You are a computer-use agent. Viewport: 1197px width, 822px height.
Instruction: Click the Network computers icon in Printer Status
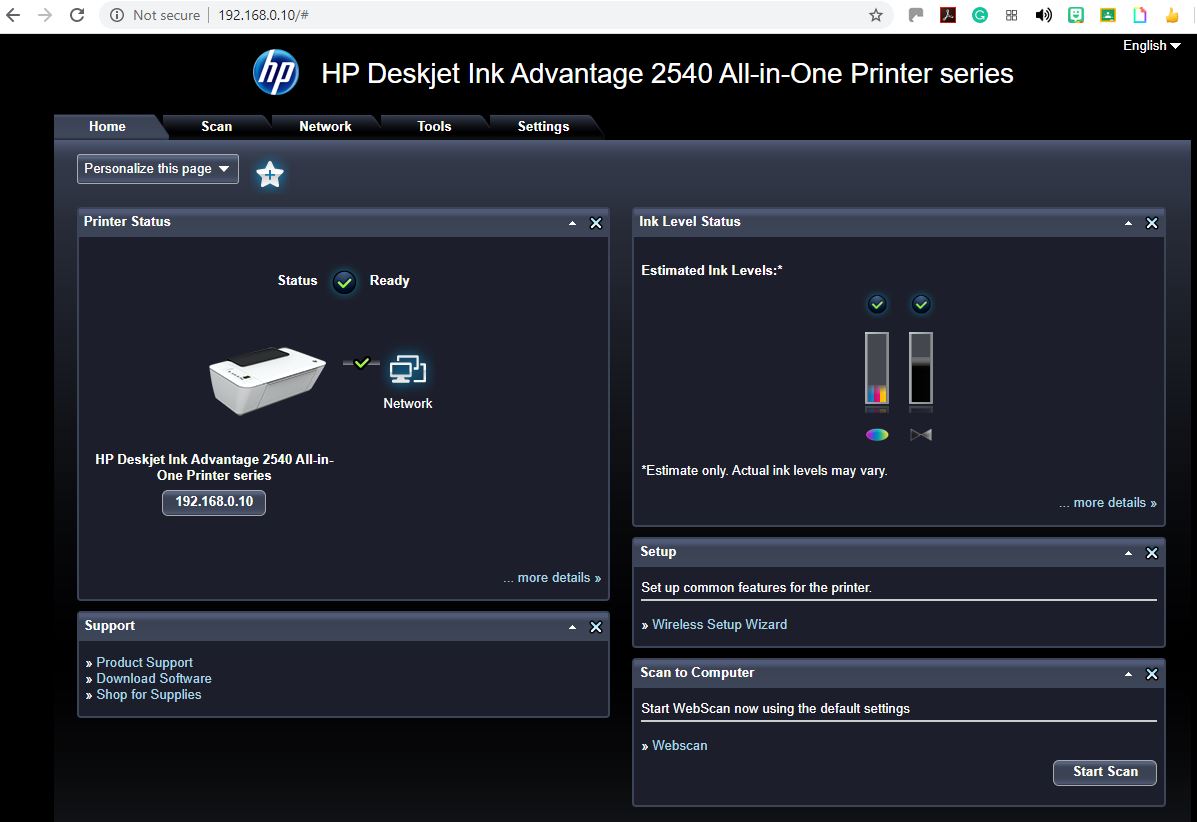(x=408, y=369)
